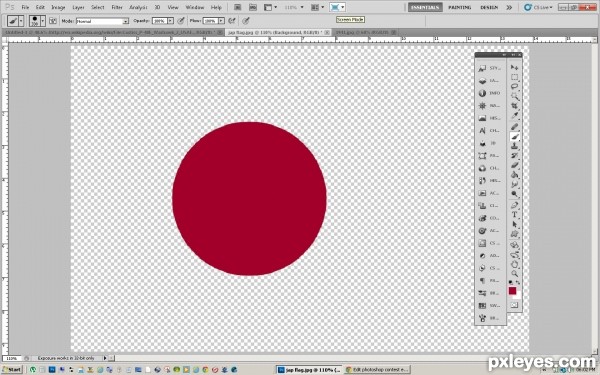600x375 pixels.
Task: Select the Type tool
Action: click(x=514, y=215)
